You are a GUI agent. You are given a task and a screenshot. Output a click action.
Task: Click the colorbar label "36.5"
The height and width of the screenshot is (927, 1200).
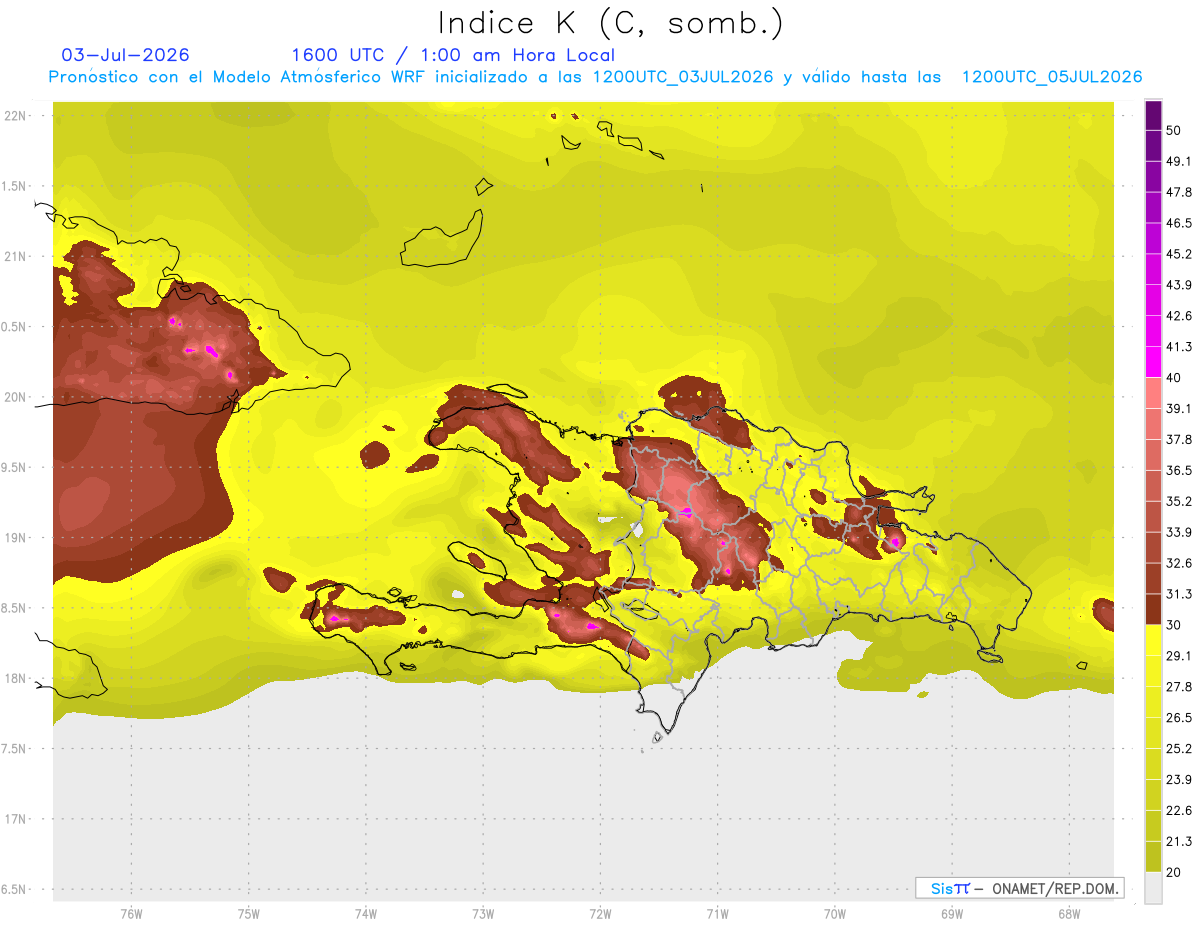tap(1179, 470)
